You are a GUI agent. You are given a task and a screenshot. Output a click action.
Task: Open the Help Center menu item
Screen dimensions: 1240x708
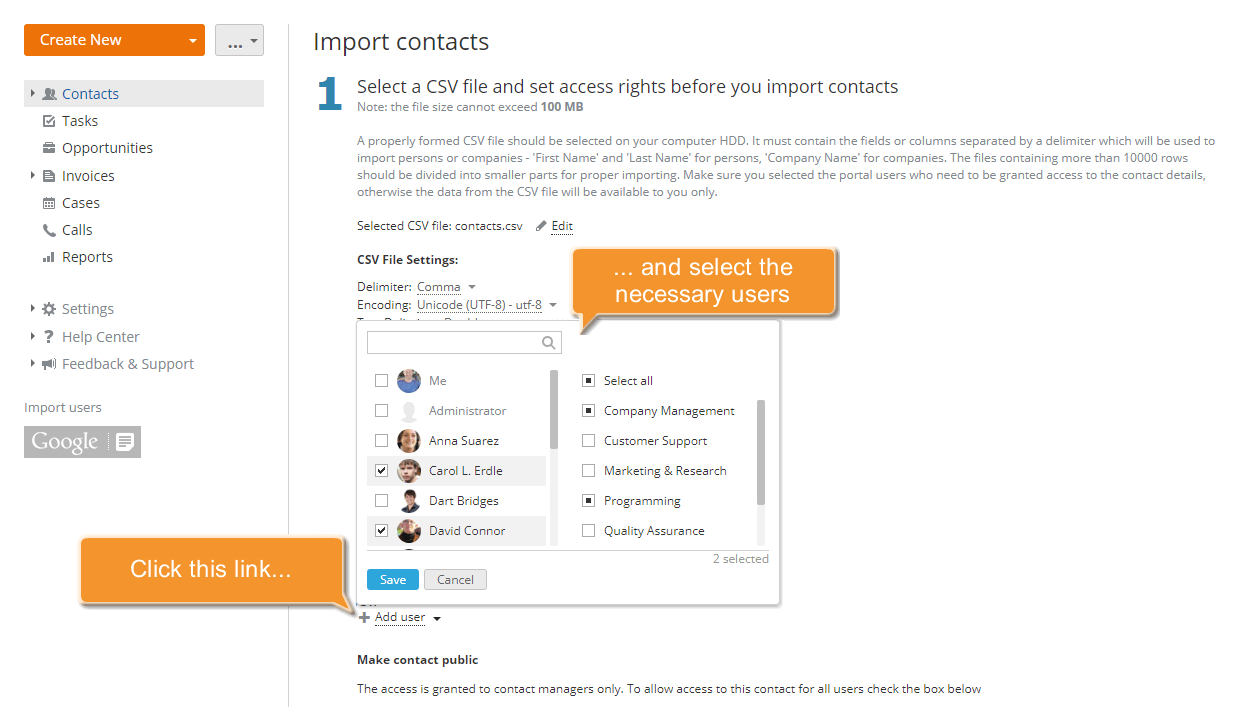100,336
